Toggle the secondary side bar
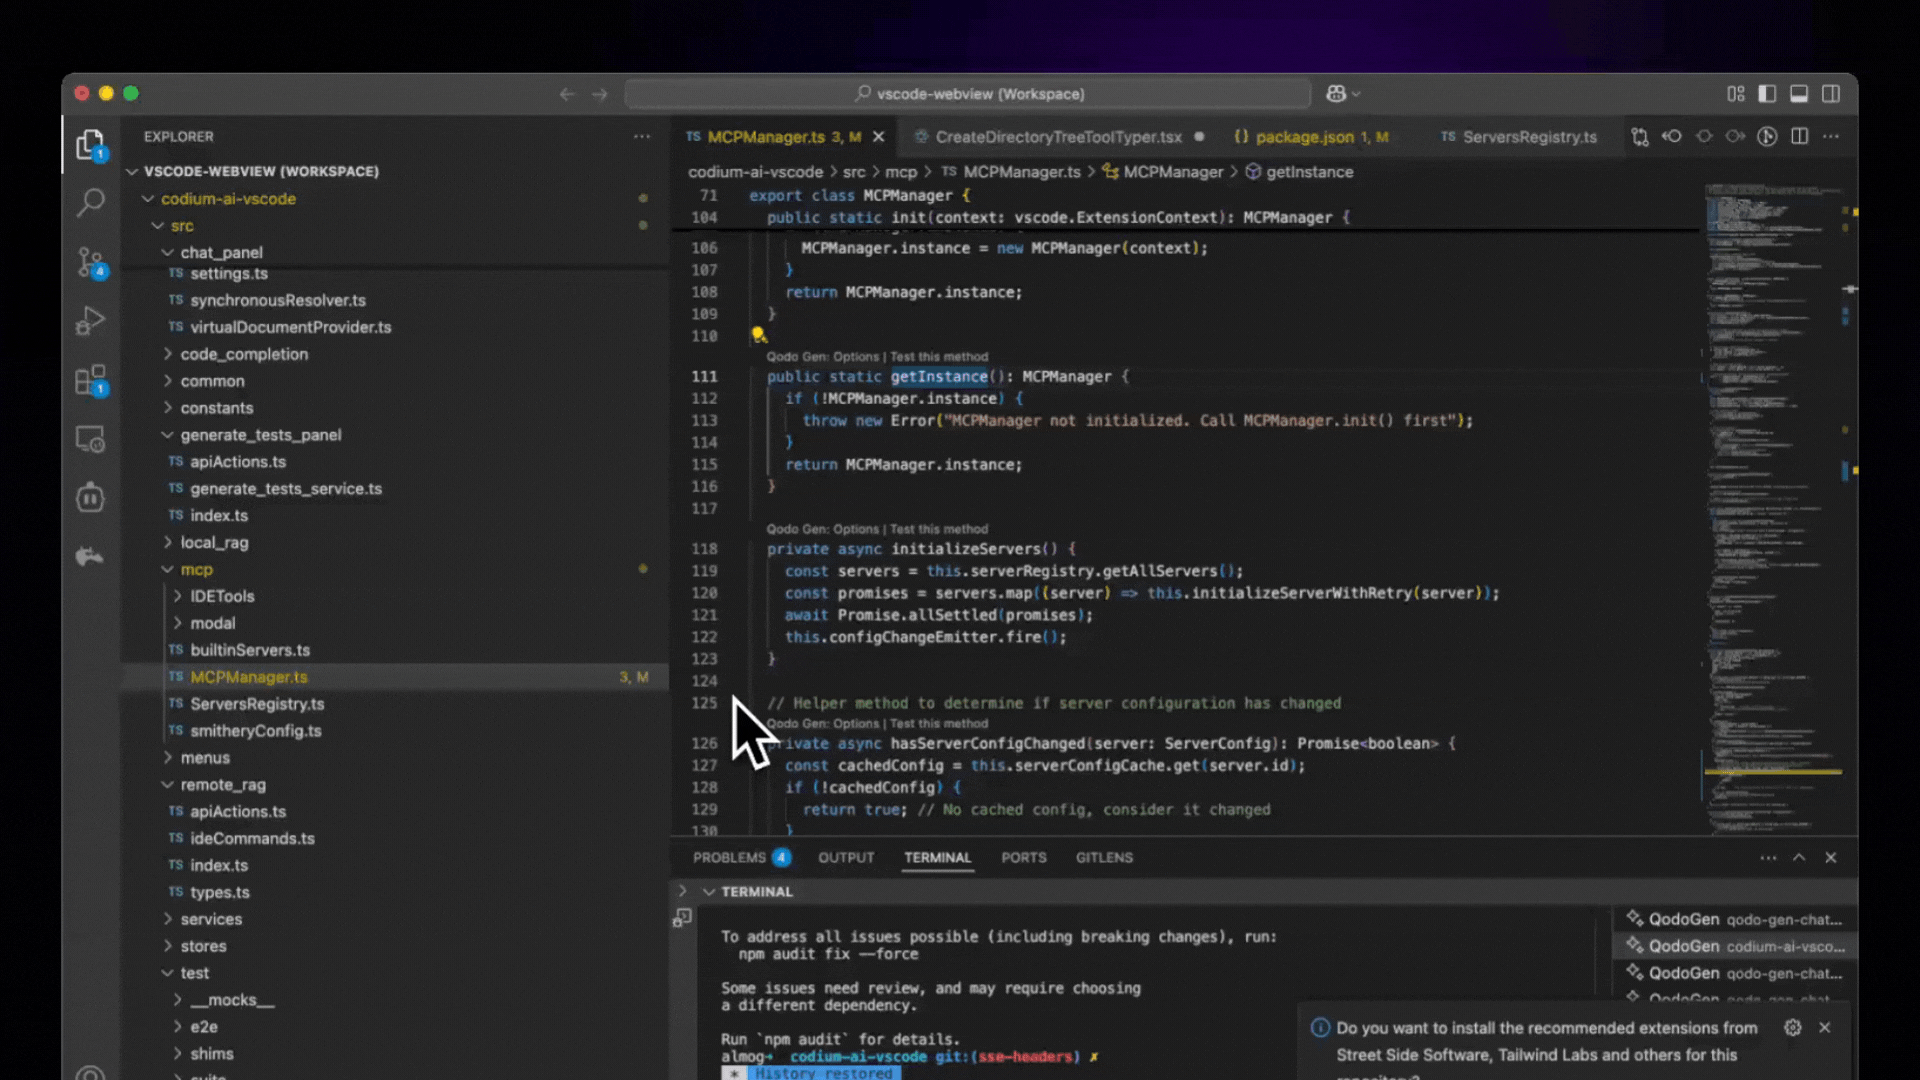The width and height of the screenshot is (1920, 1080). pos(1831,94)
